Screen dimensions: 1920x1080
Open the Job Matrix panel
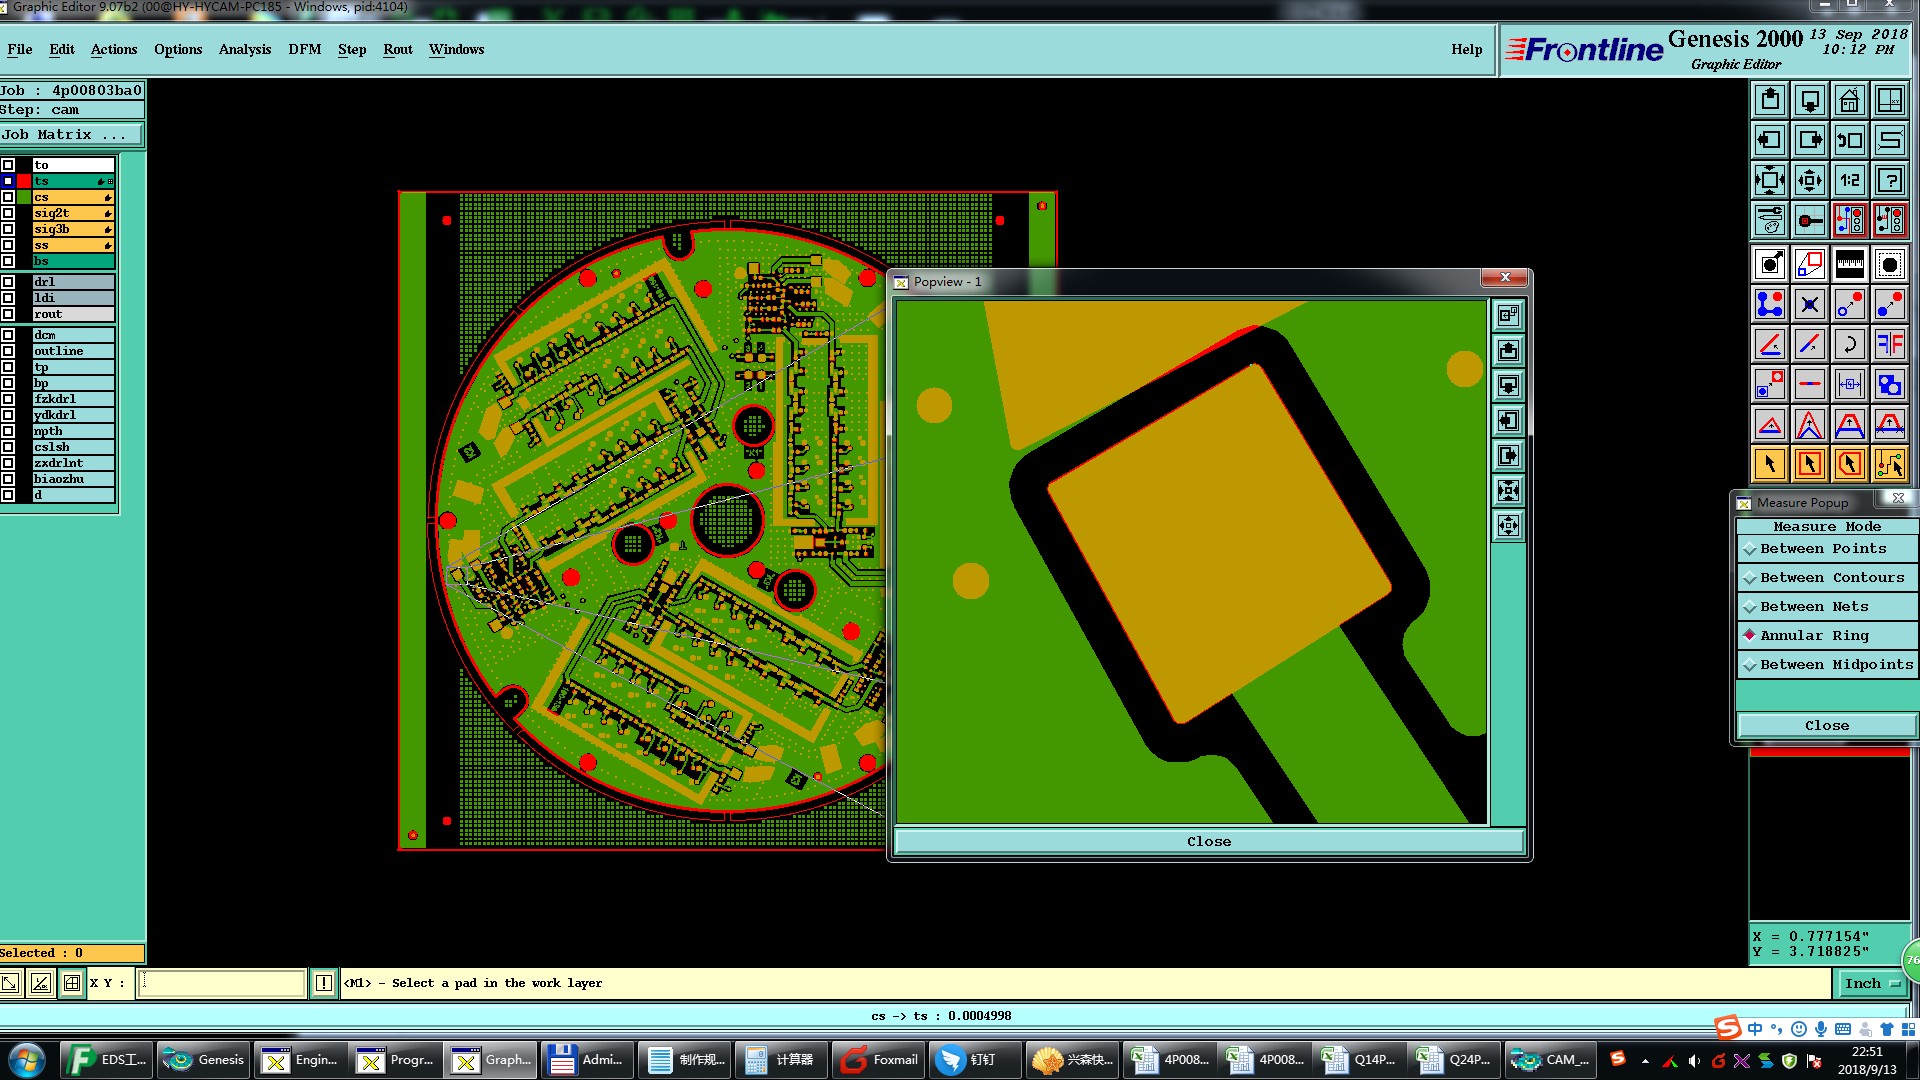tap(70, 134)
